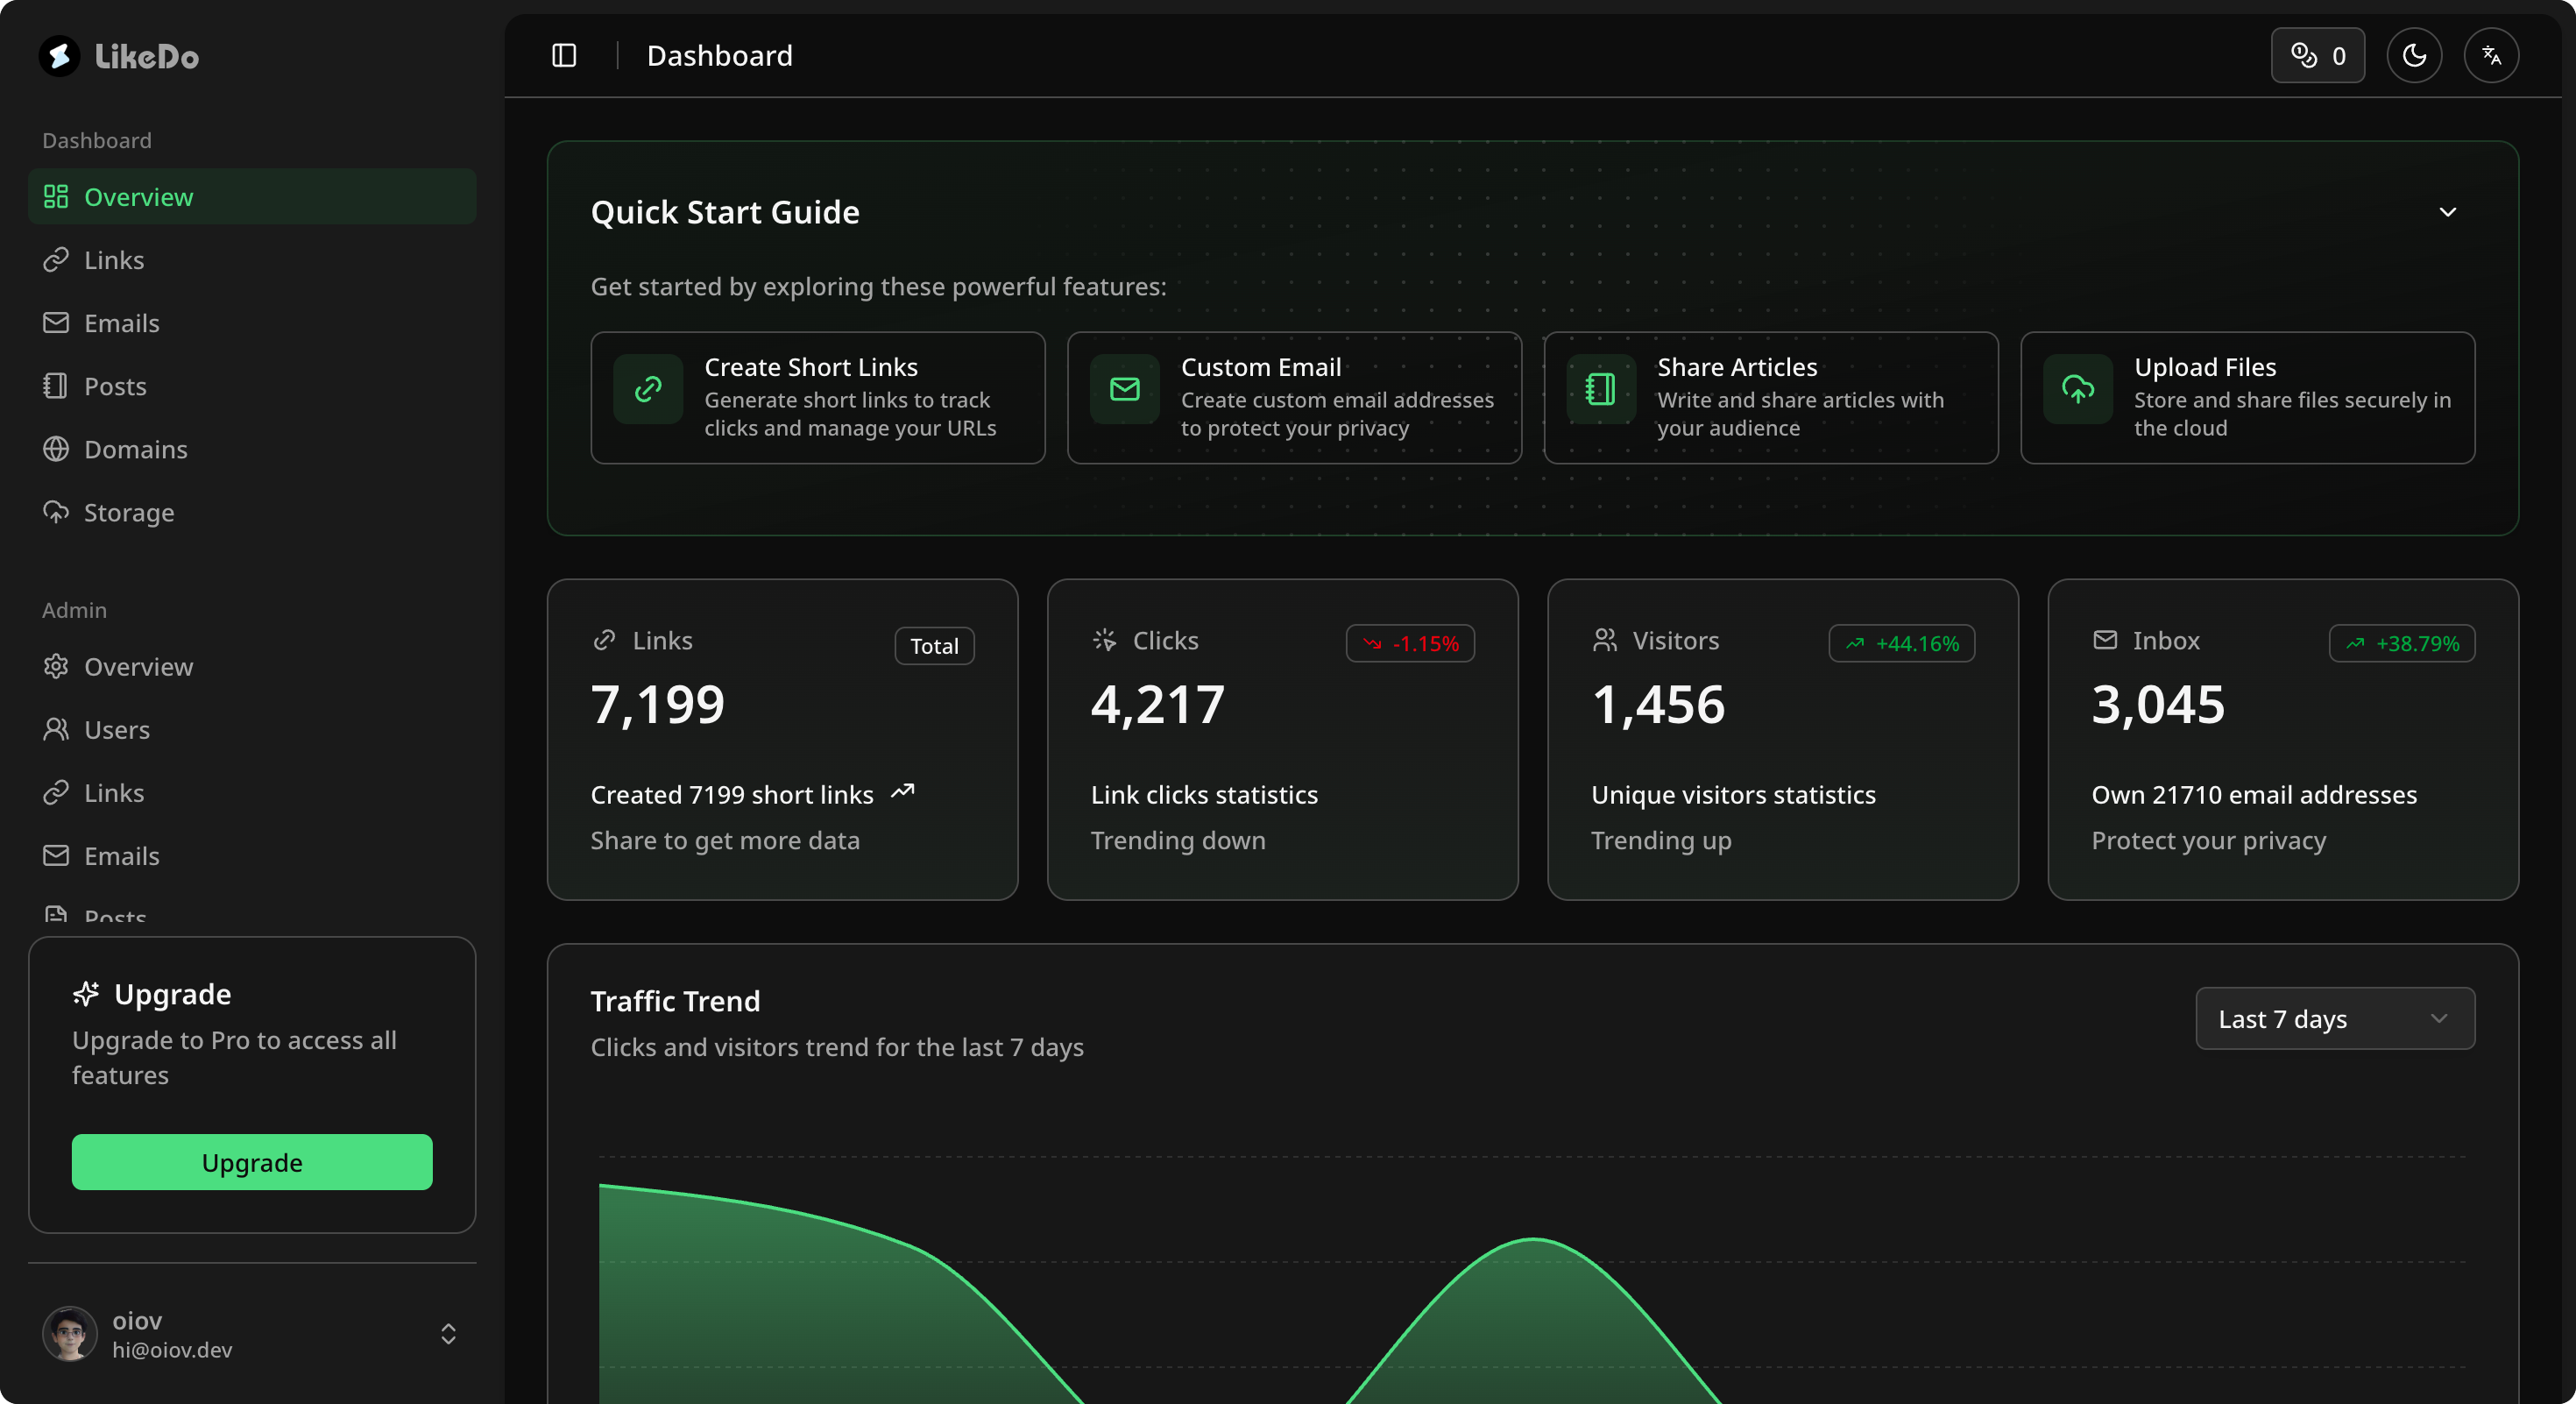The image size is (2576, 1404).
Task: Open the language switcher in the top bar
Action: [2492, 55]
